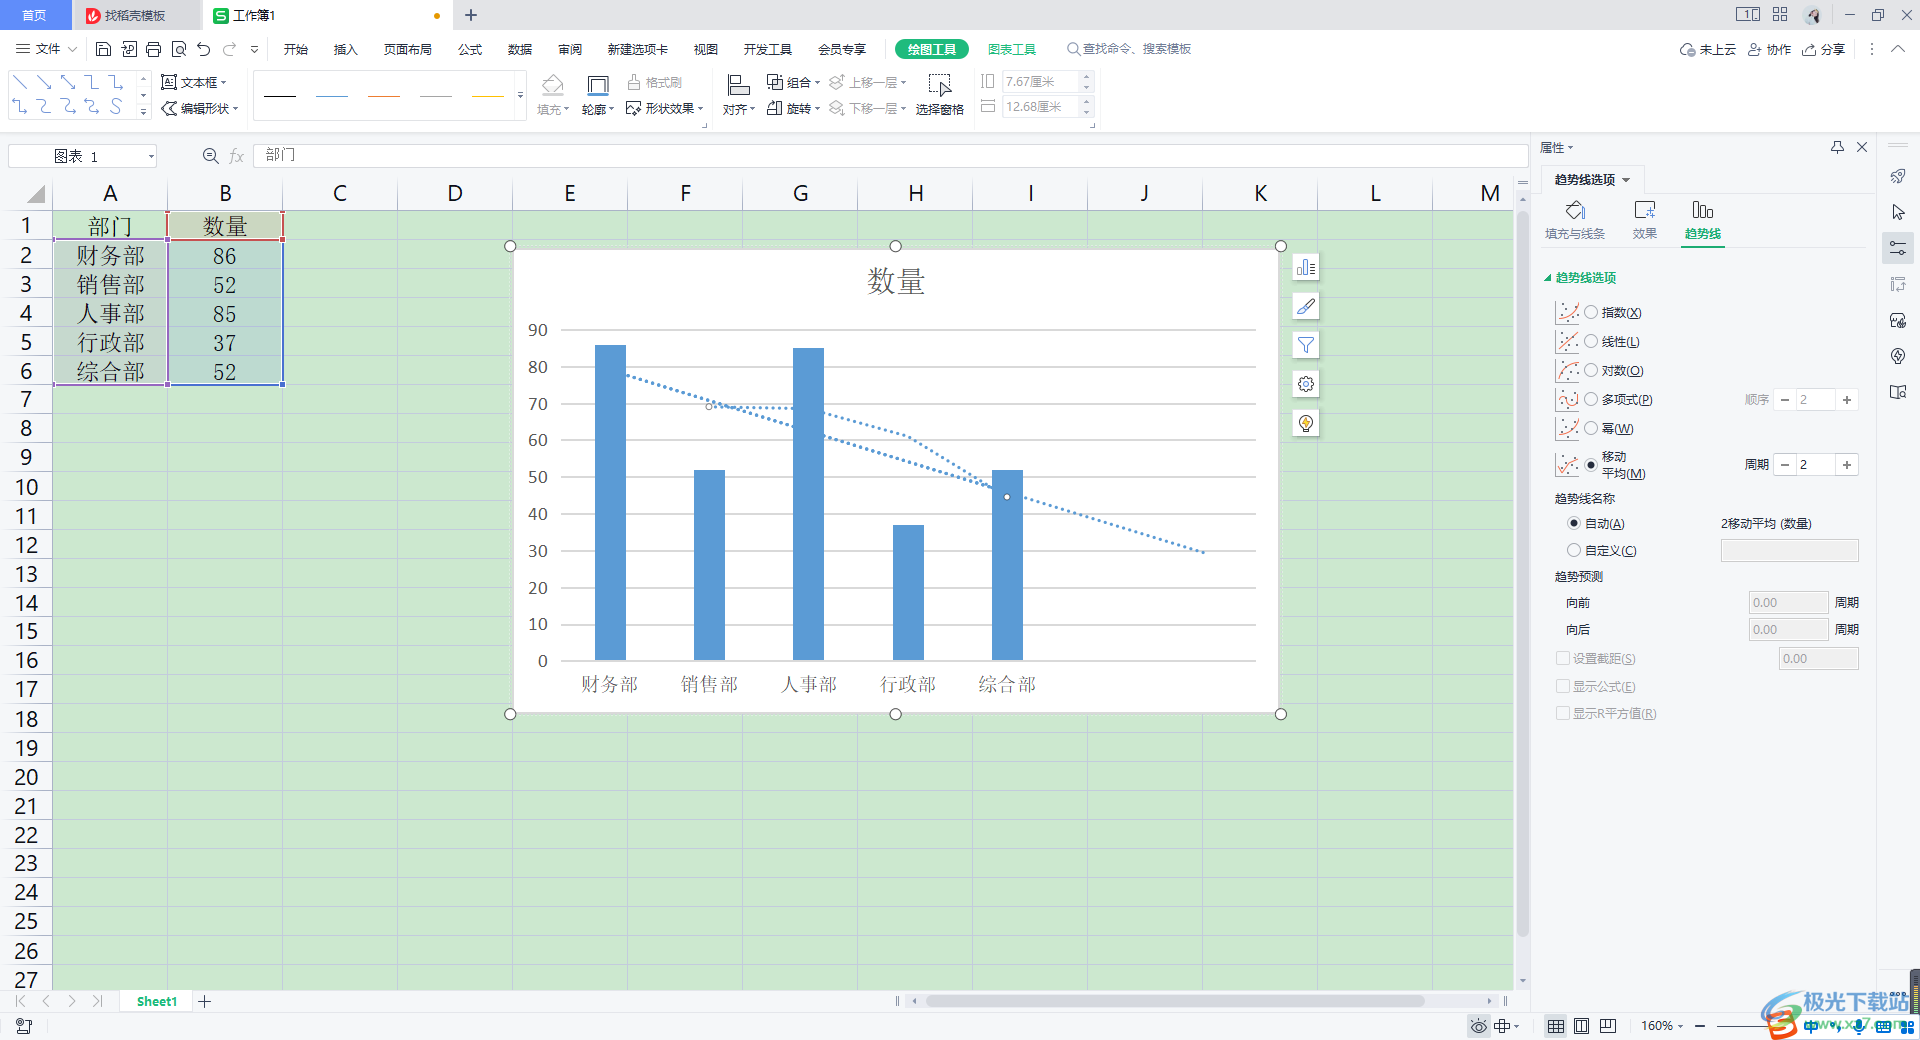Pin the properties panel
Viewport: 1920px width, 1040px height.
point(1837,147)
